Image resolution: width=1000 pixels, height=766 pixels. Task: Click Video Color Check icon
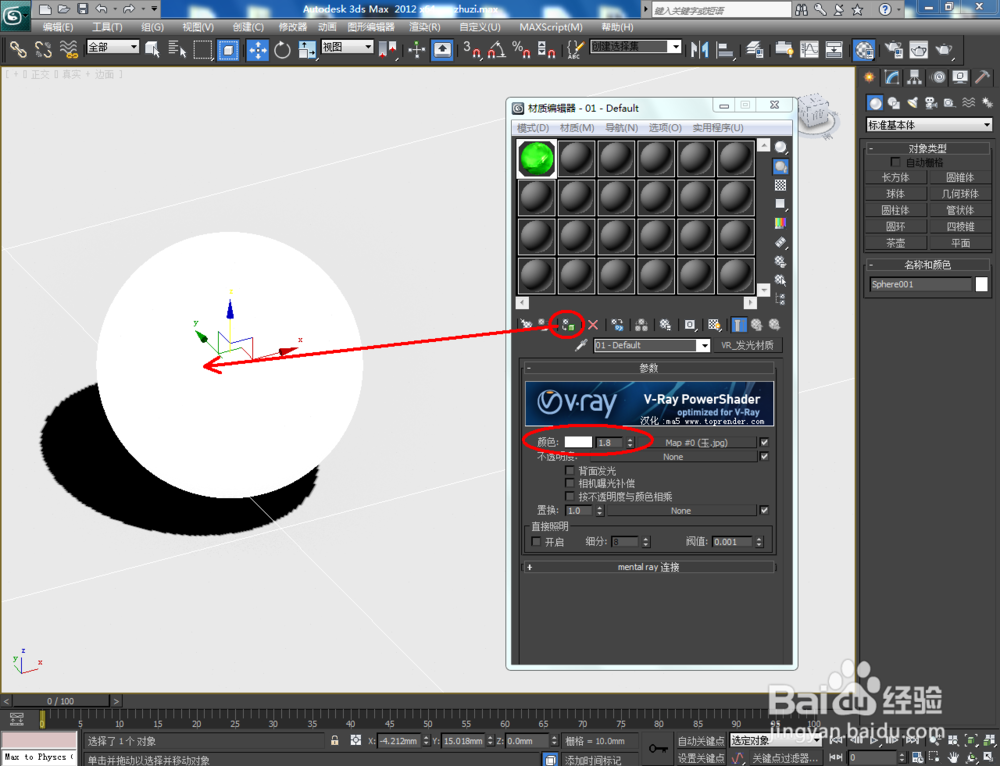coord(780,223)
